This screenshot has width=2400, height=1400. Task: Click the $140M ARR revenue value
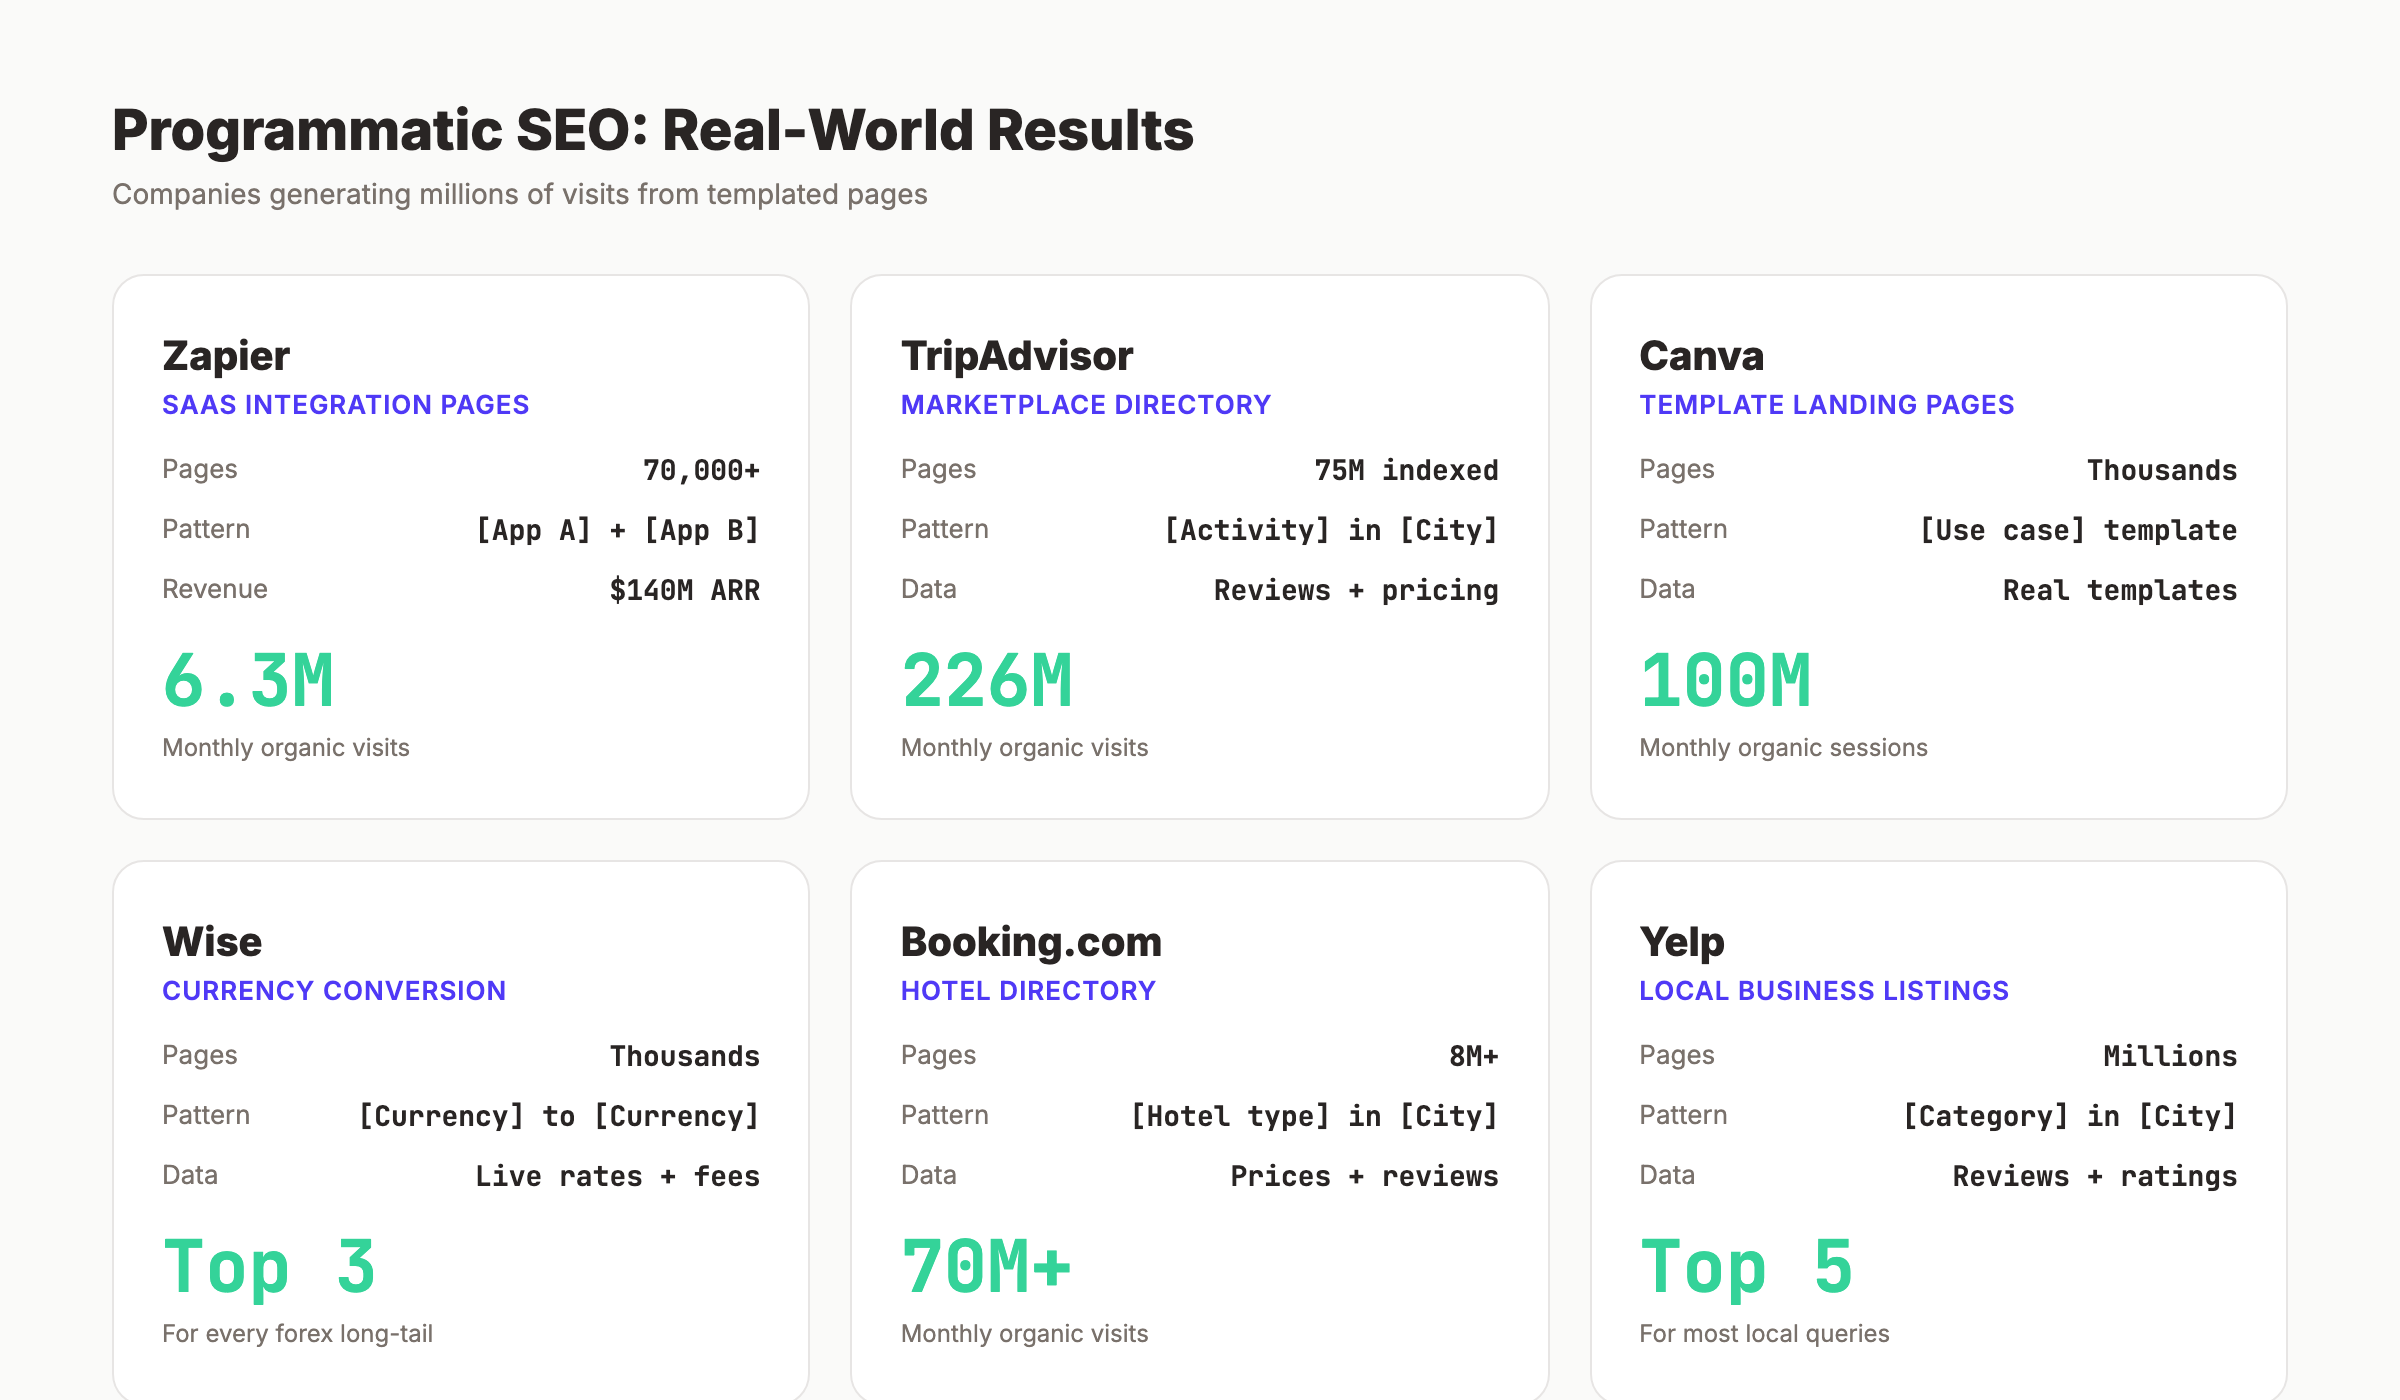(685, 590)
